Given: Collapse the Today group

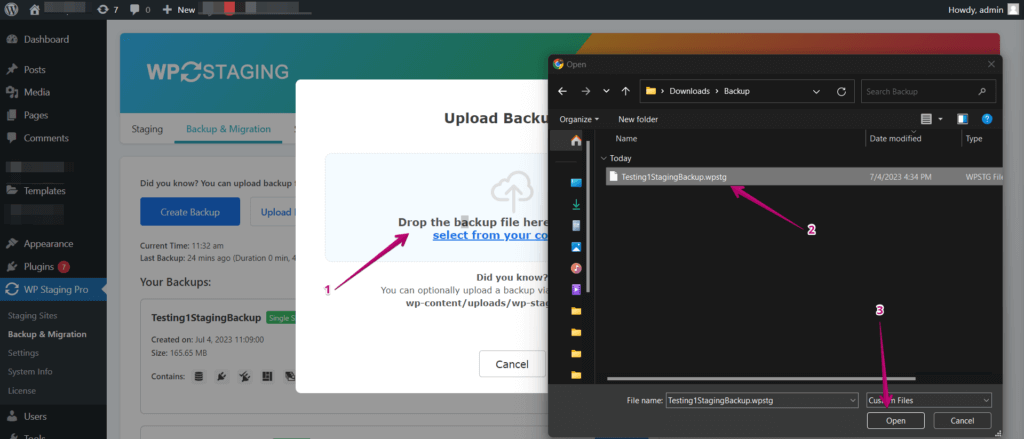Looking at the screenshot, I should (x=604, y=158).
